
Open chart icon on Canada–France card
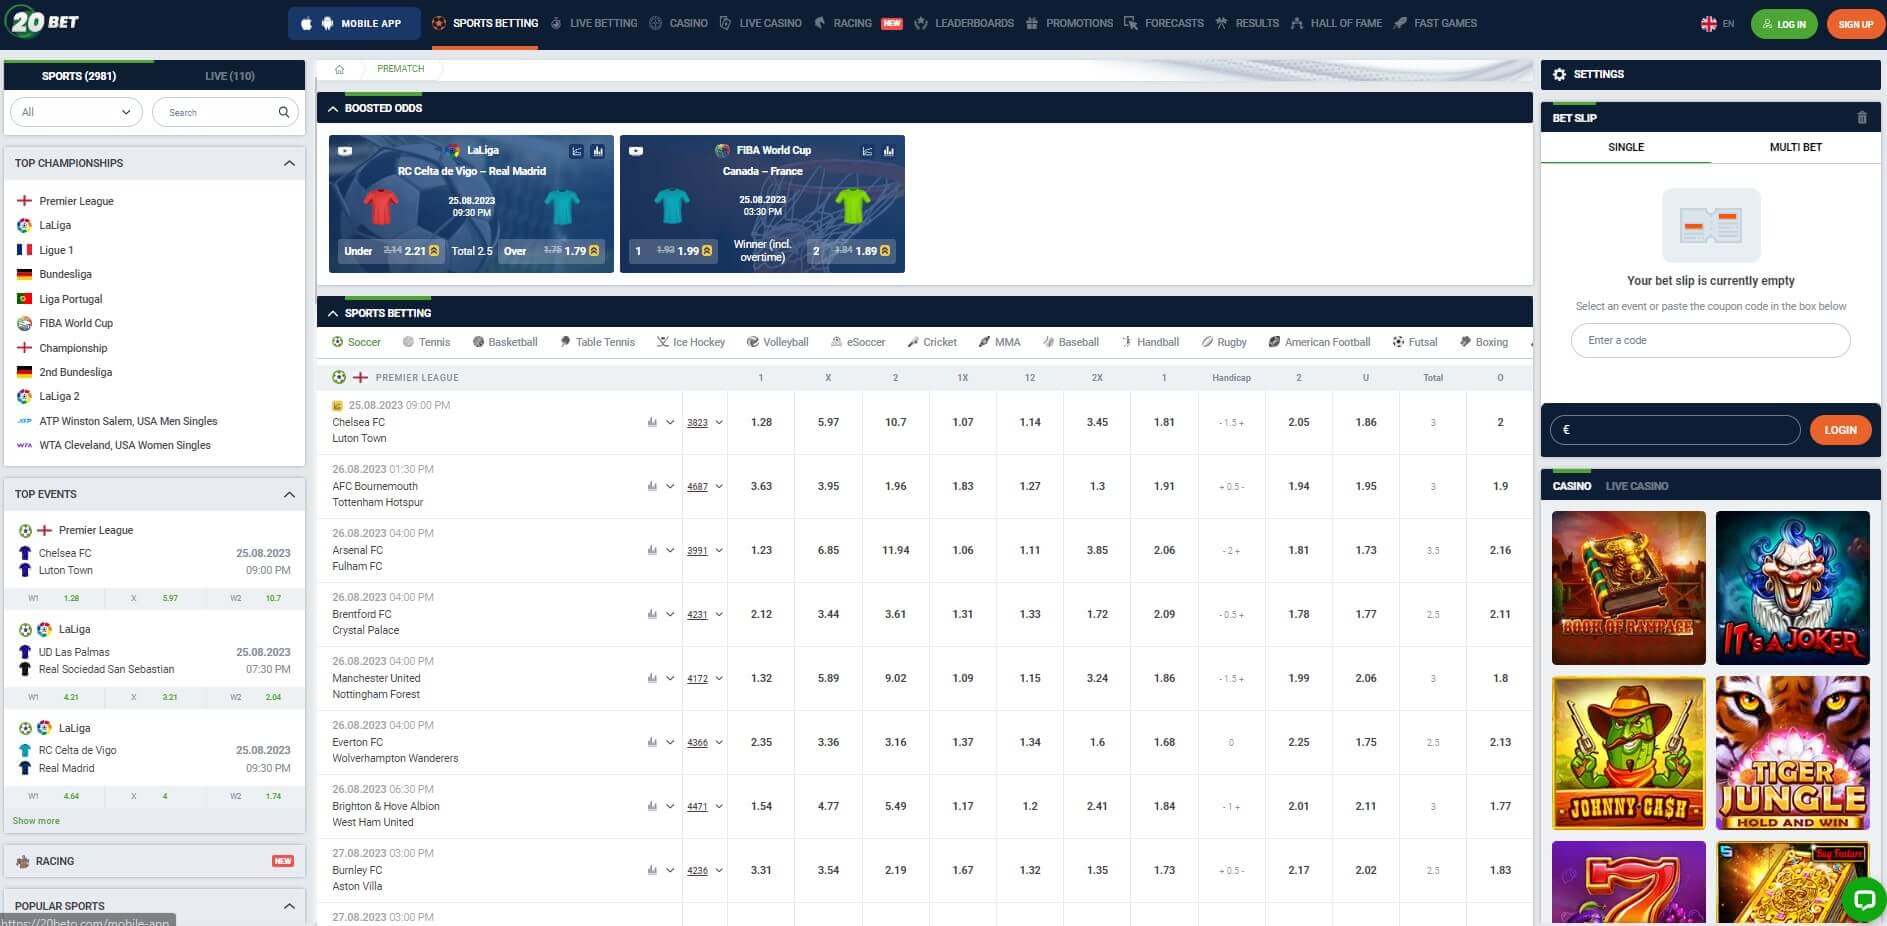tap(867, 151)
